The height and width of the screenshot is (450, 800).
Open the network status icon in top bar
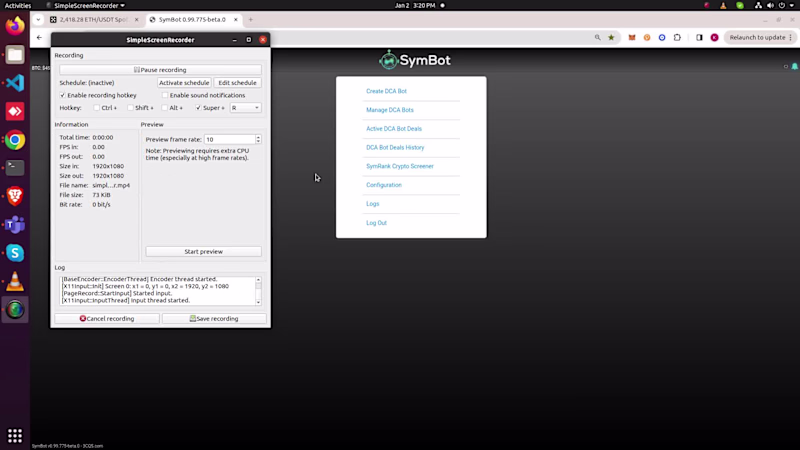click(x=758, y=6)
